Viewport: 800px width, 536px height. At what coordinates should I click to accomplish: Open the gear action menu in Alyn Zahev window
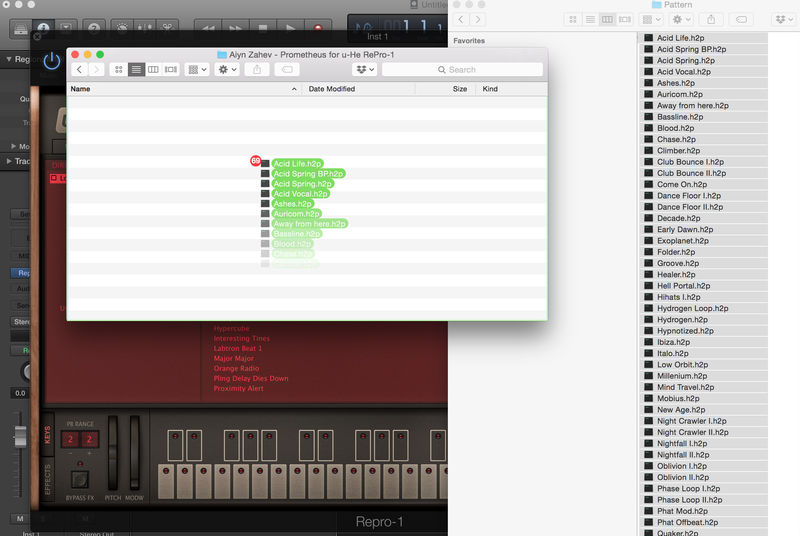[227, 69]
